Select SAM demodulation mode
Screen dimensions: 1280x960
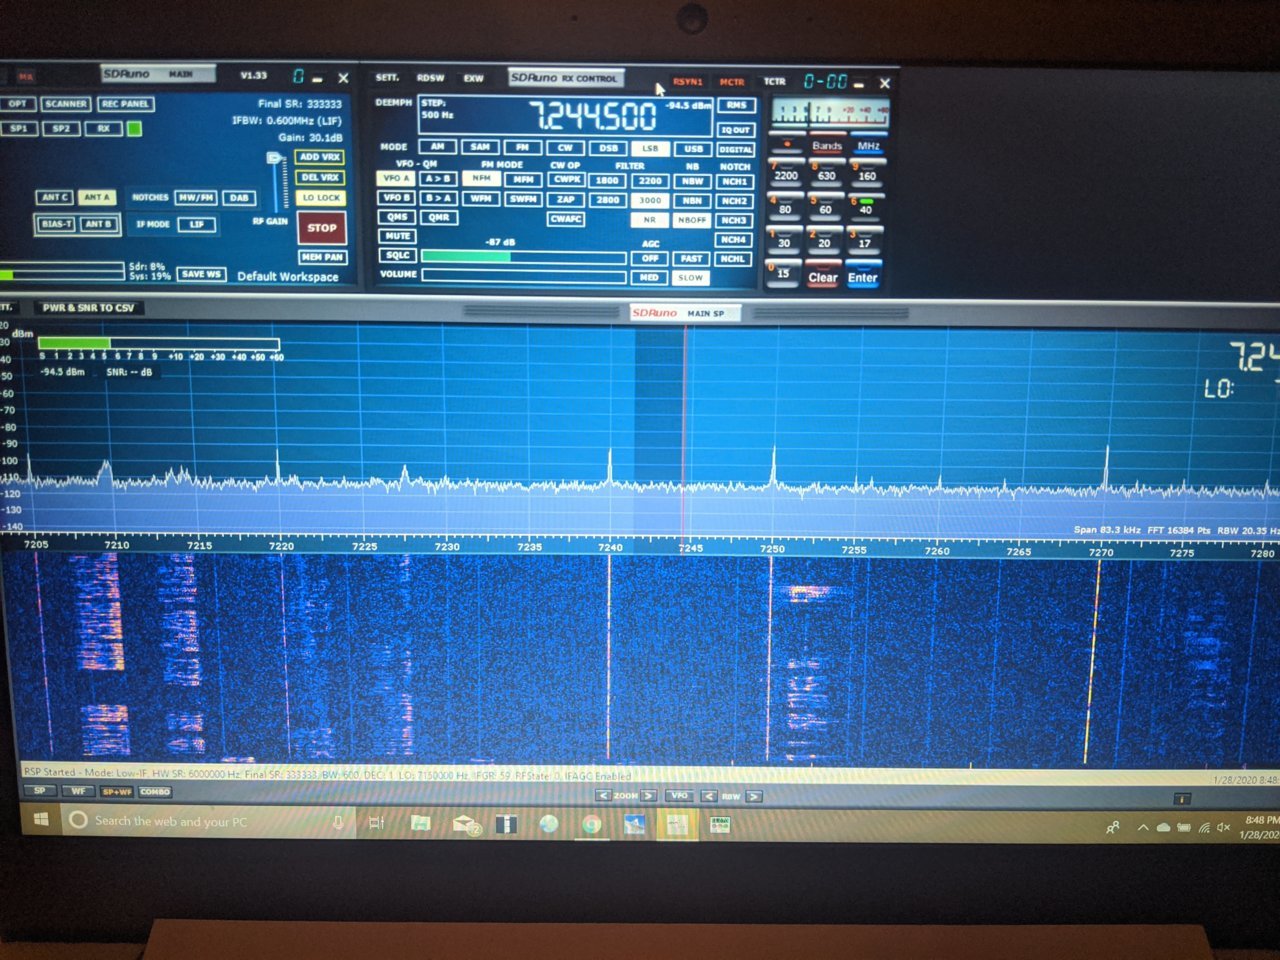(x=480, y=147)
